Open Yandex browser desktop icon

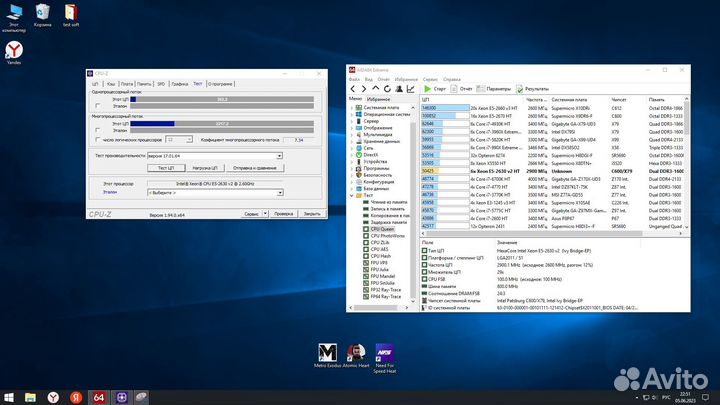point(14,52)
